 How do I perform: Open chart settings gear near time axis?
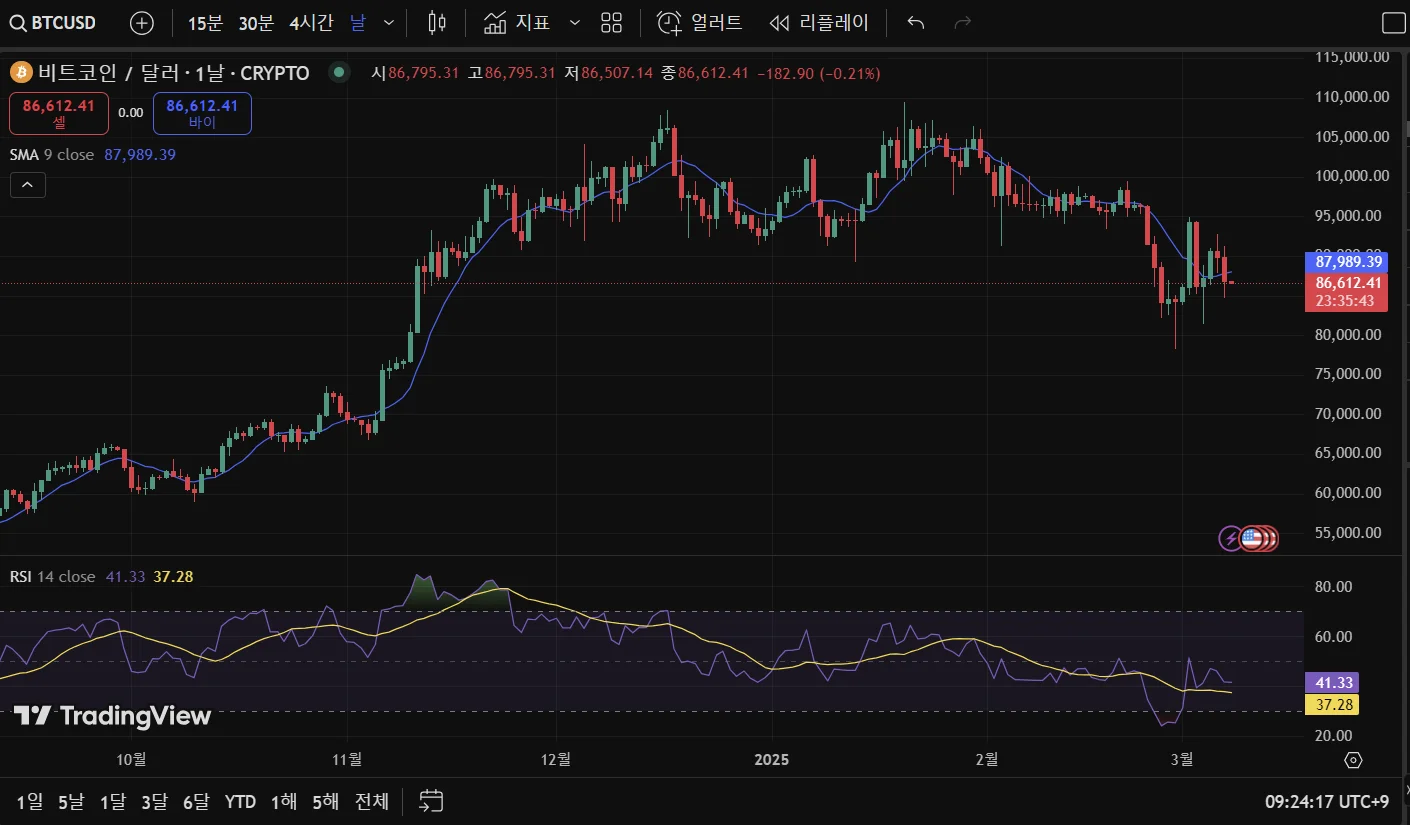[x=1353, y=760]
